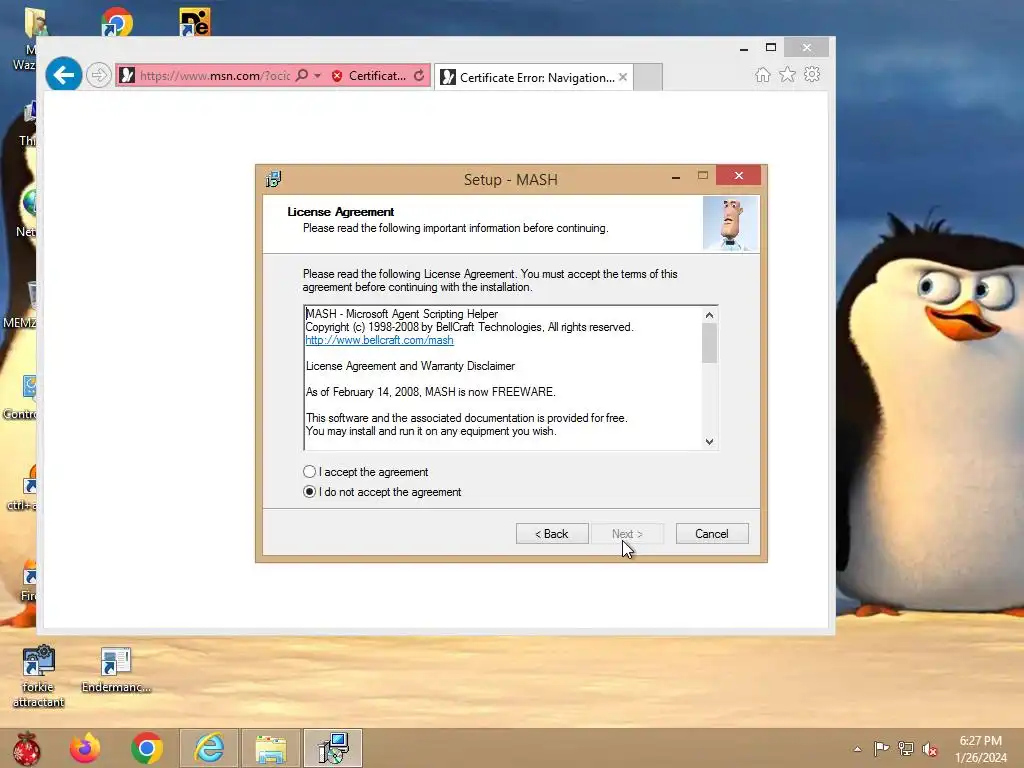Click the MASH setup taskbar icon
Screen dimensions: 1024x768
pos(333,748)
